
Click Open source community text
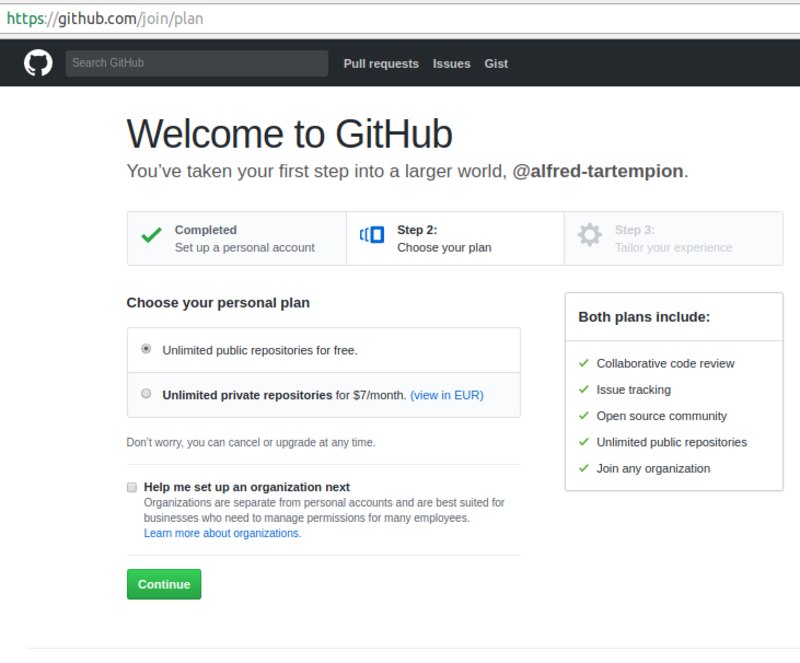[661, 416]
